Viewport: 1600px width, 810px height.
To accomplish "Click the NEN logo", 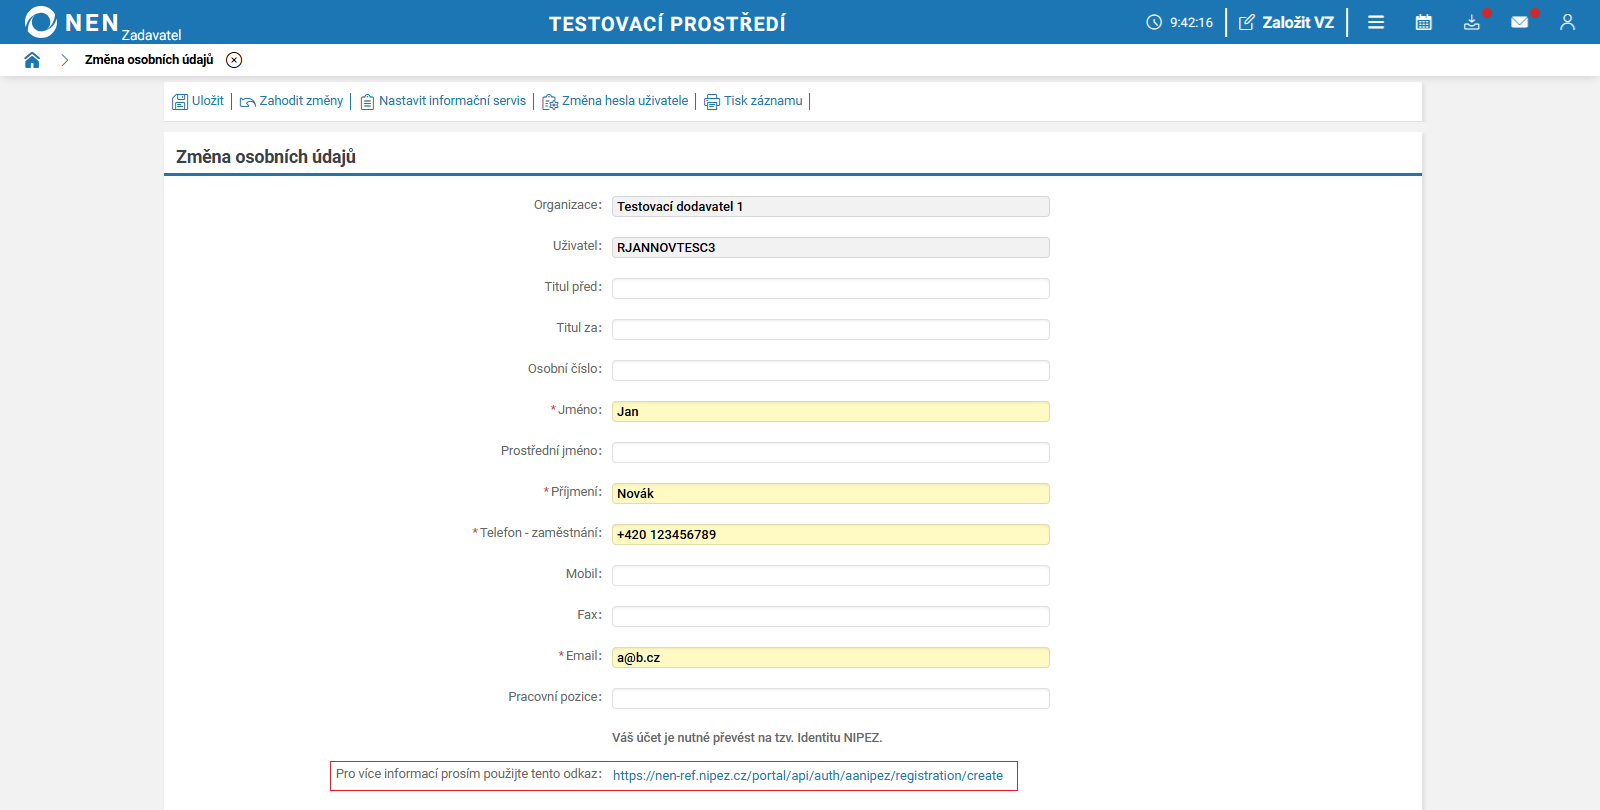I will (72, 22).
